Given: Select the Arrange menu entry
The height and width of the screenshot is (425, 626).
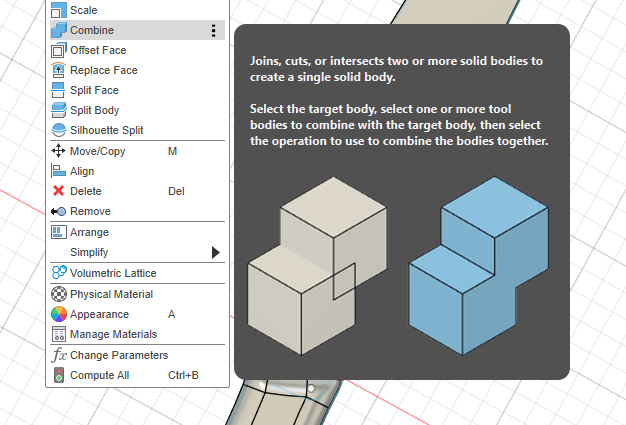Looking at the screenshot, I should tap(89, 232).
